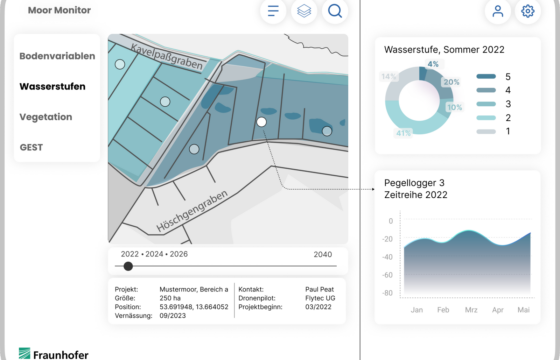This screenshot has width=560, height=360.
Task: Click the timeline slider handle at 2022
Action: coord(128,266)
